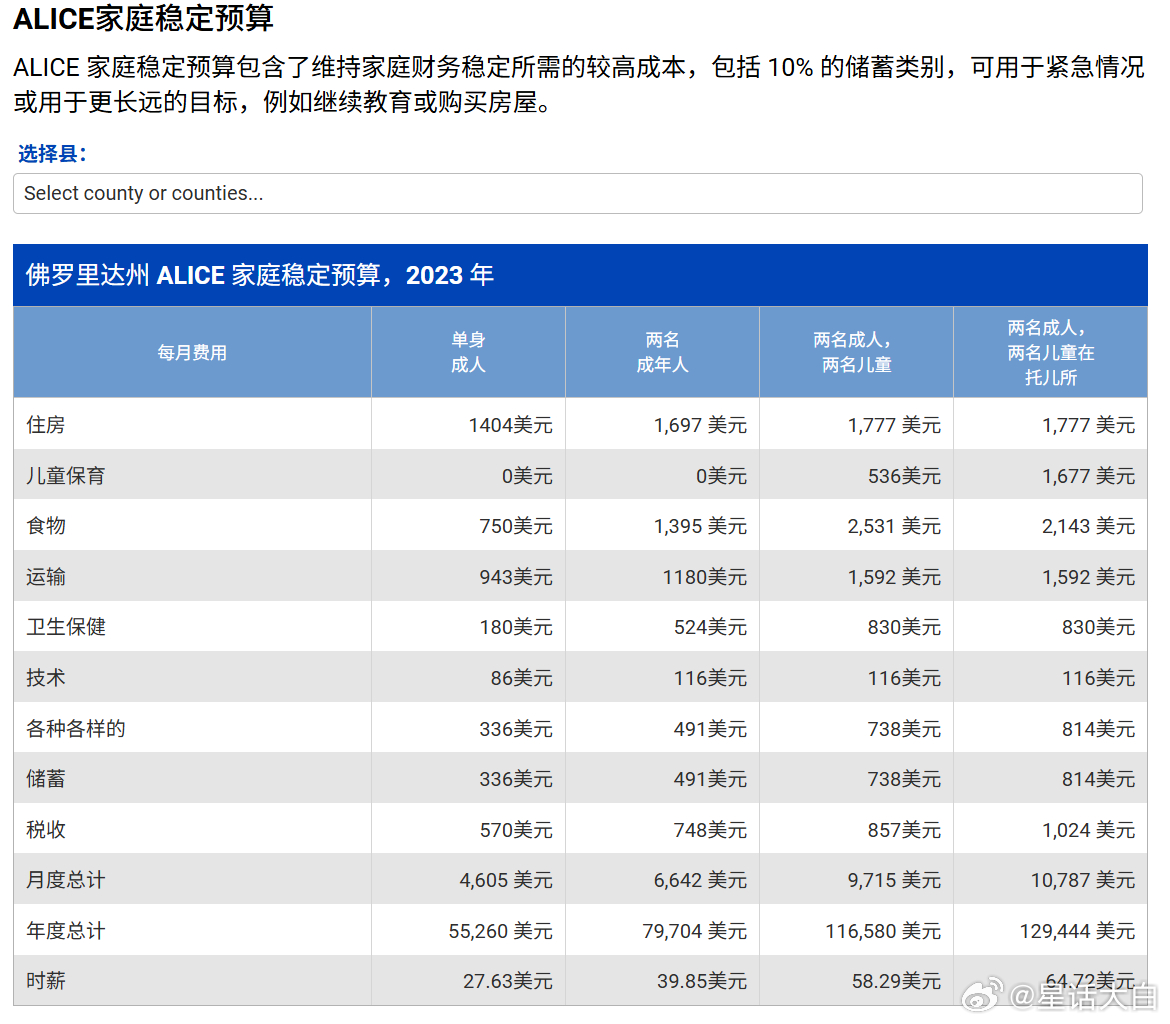The image size is (1170, 1024).
Task: Click the 两名儿童在托儿所 column header
Action: (x=1051, y=352)
